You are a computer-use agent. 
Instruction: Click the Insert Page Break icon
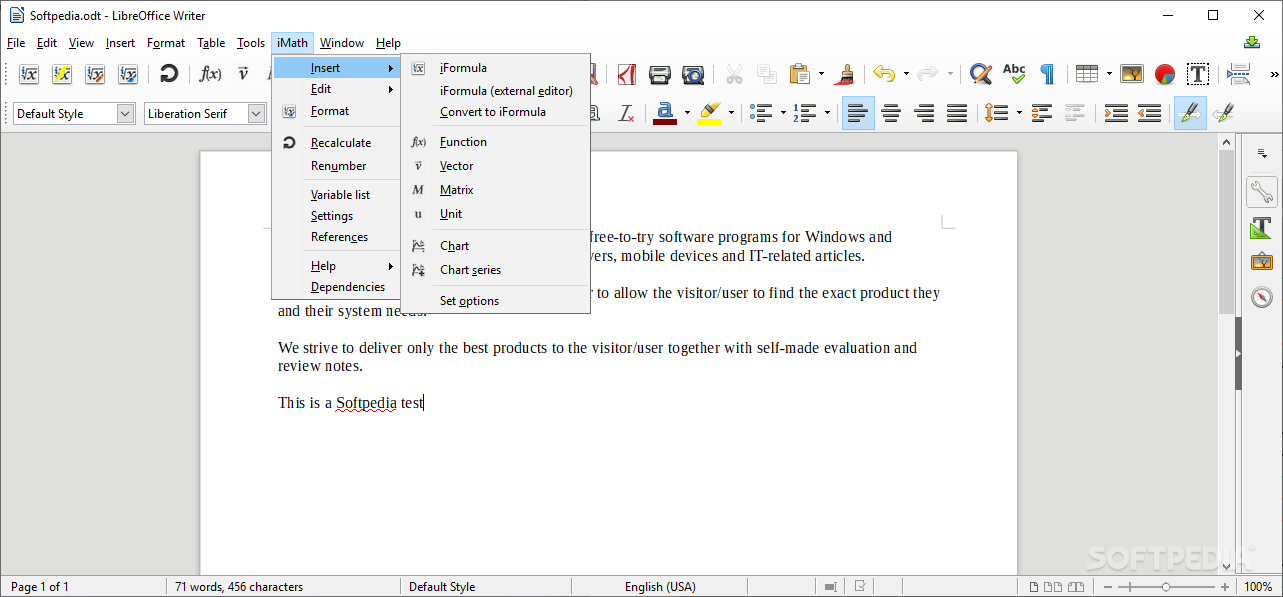1239,74
